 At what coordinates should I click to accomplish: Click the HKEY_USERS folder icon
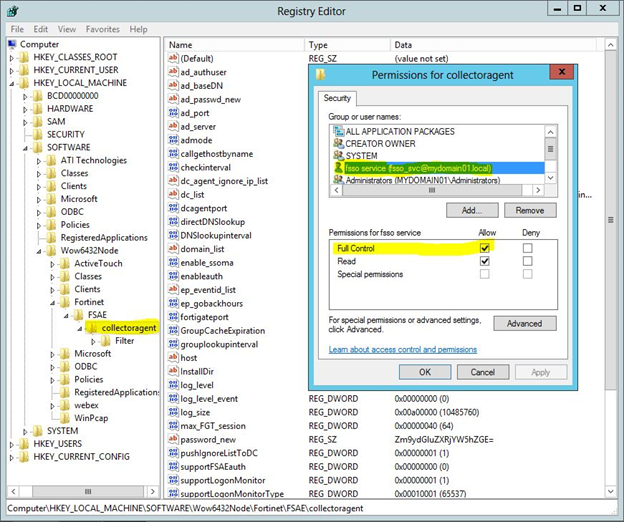[25, 443]
